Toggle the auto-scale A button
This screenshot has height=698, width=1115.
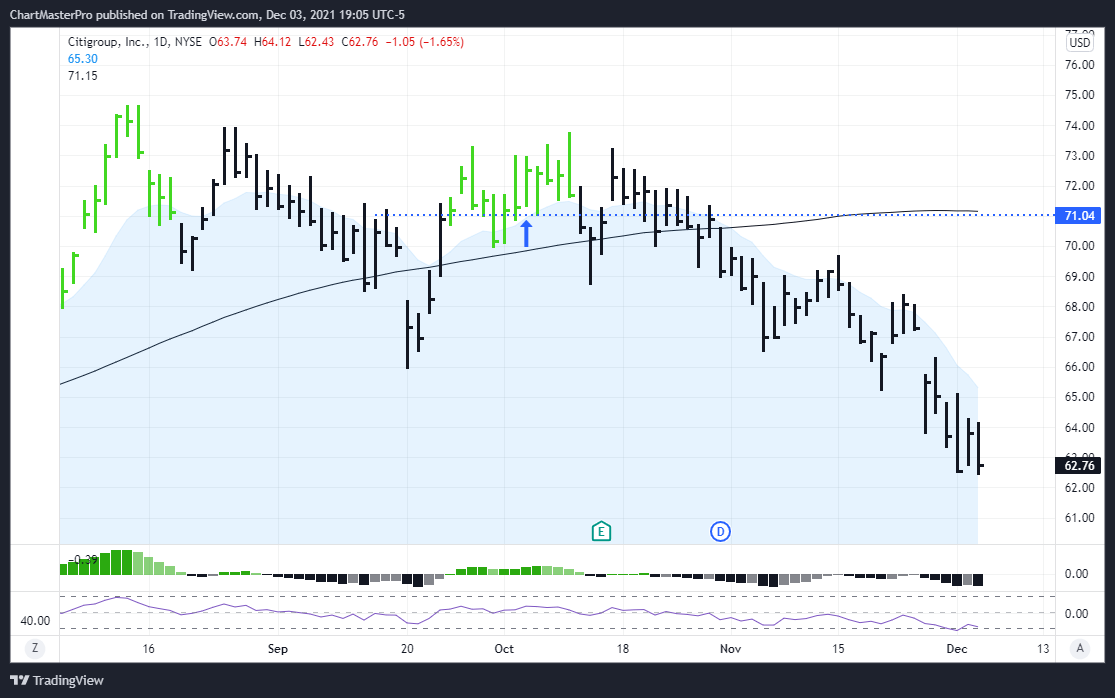click(x=1080, y=648)
